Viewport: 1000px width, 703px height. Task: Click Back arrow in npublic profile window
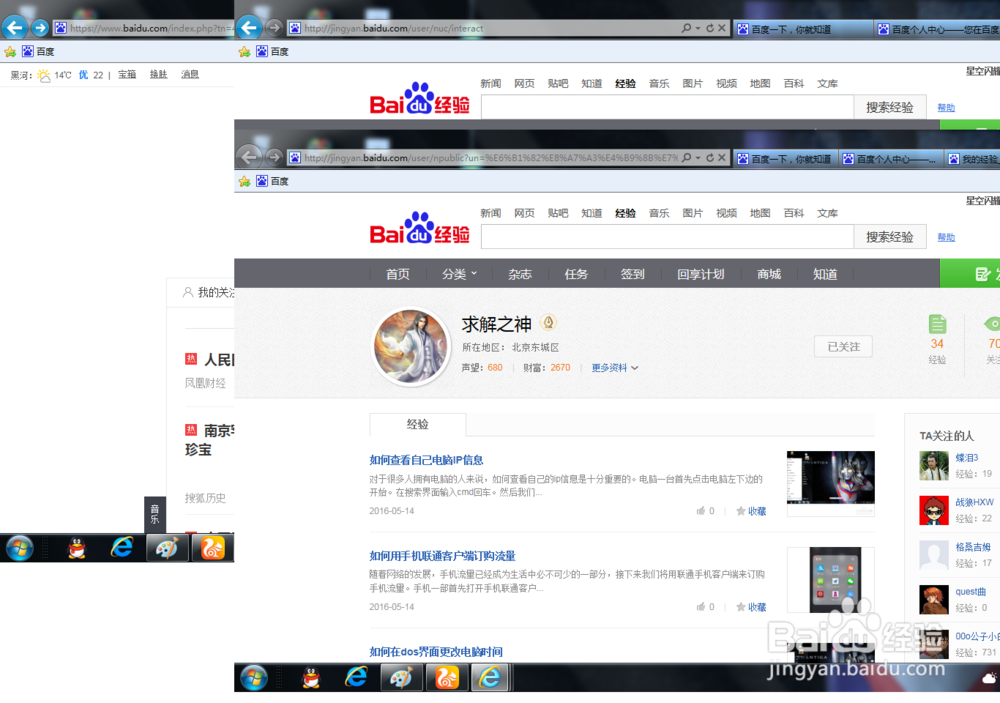(x=249, y=157)
